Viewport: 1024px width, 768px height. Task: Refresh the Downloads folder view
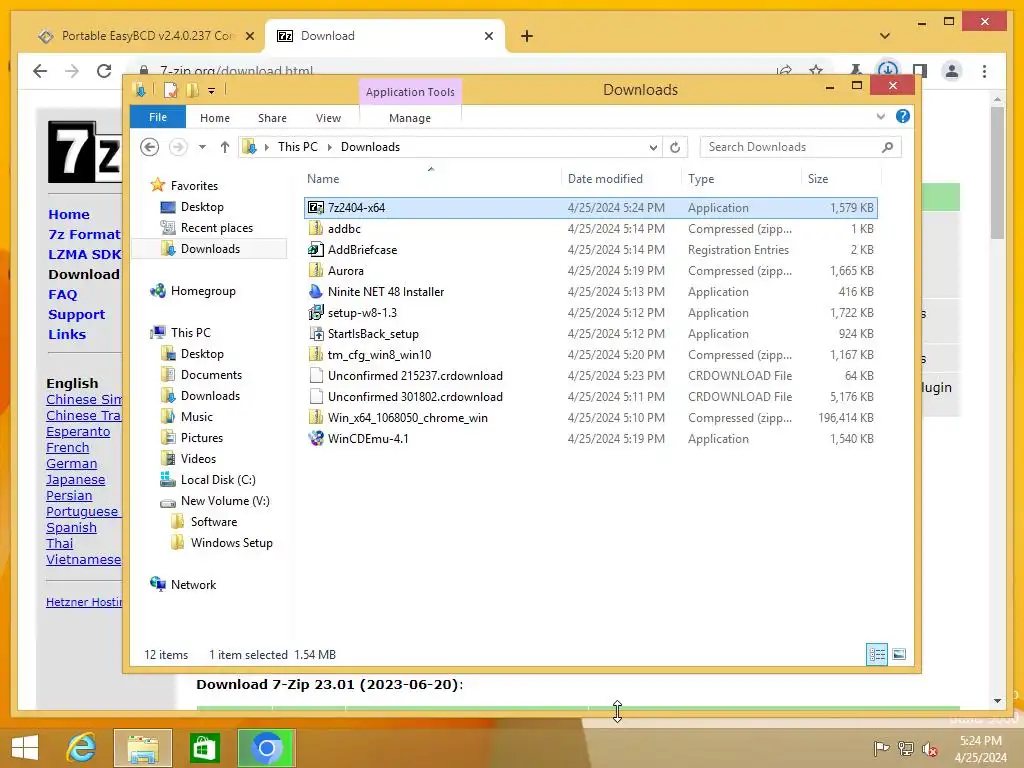pos(675,147)
